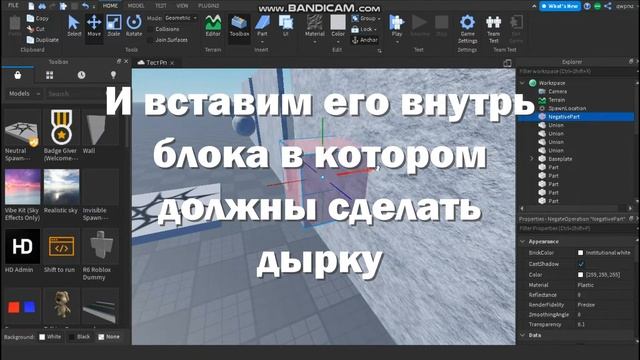Open the Mode Geometric dropdown
The height and width of the screenshot is (360, 640).
click(181, 18)
